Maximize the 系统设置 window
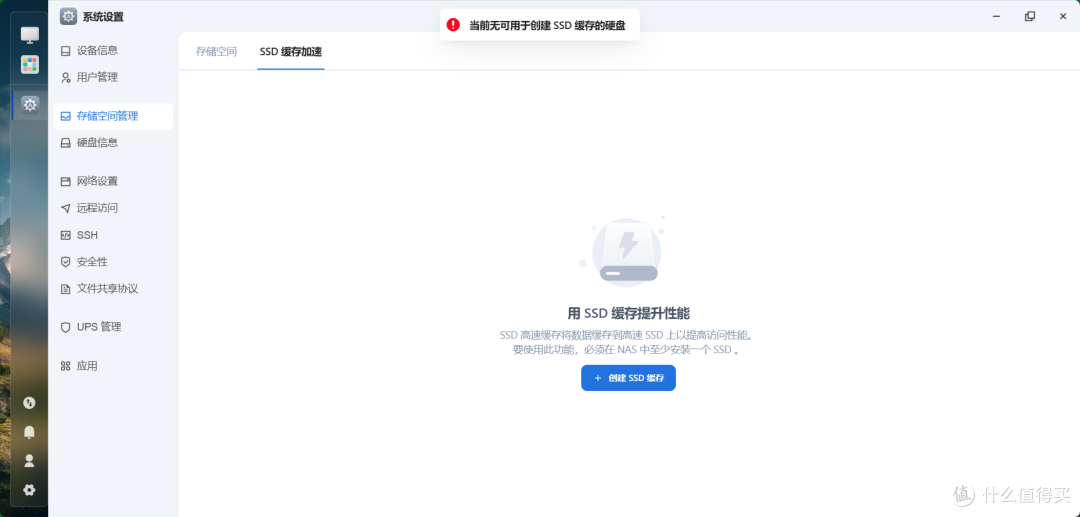The height and width of the screenshot is (517, 1080). click(x=1030, y=16)
